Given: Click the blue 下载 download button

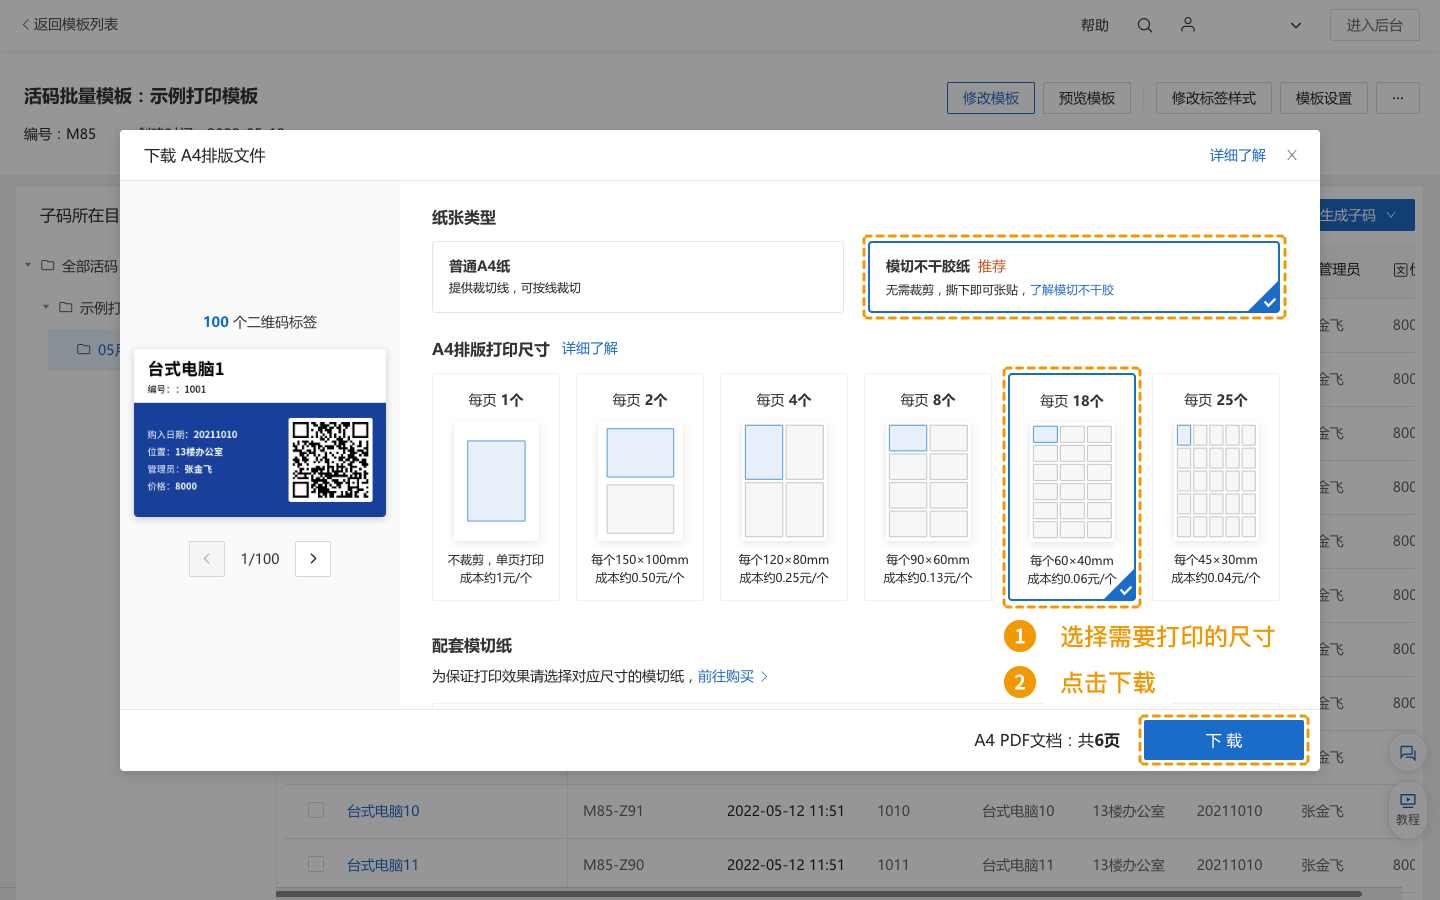Looking at the screenshot, I should click(x=1223, y=740).
